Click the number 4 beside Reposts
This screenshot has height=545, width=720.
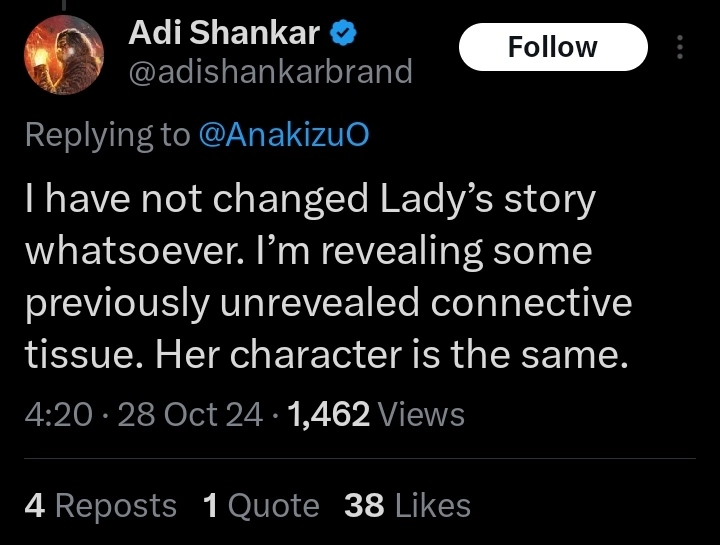[x=34, y=505]
